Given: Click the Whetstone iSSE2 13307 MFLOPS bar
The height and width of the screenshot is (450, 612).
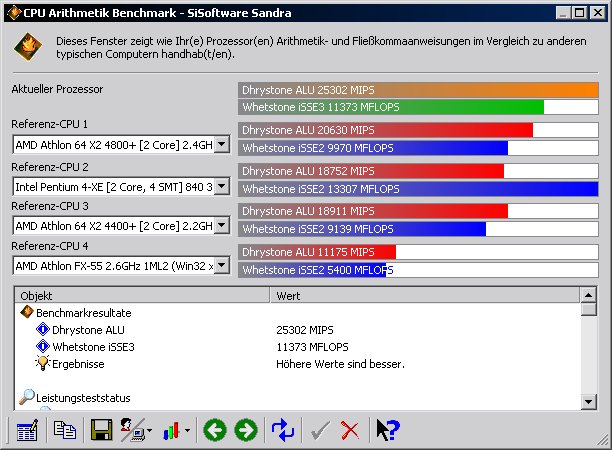Looking at the screenshot, I should tap(418, 189).
